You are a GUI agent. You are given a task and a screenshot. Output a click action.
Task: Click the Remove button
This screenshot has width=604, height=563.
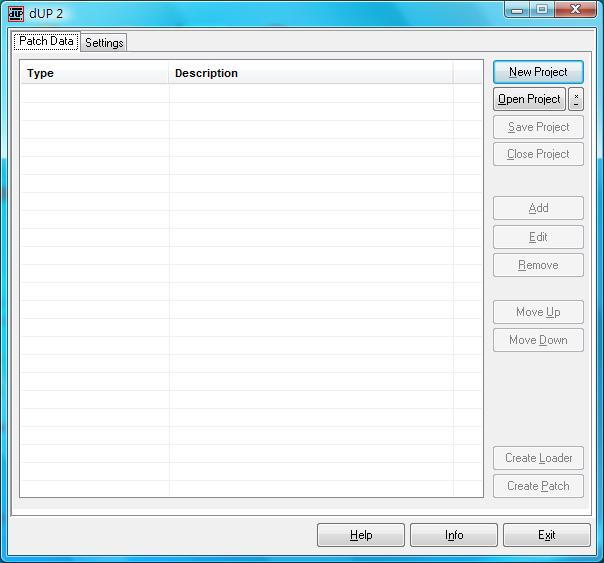pyautogui.click(x=538, y=265)
